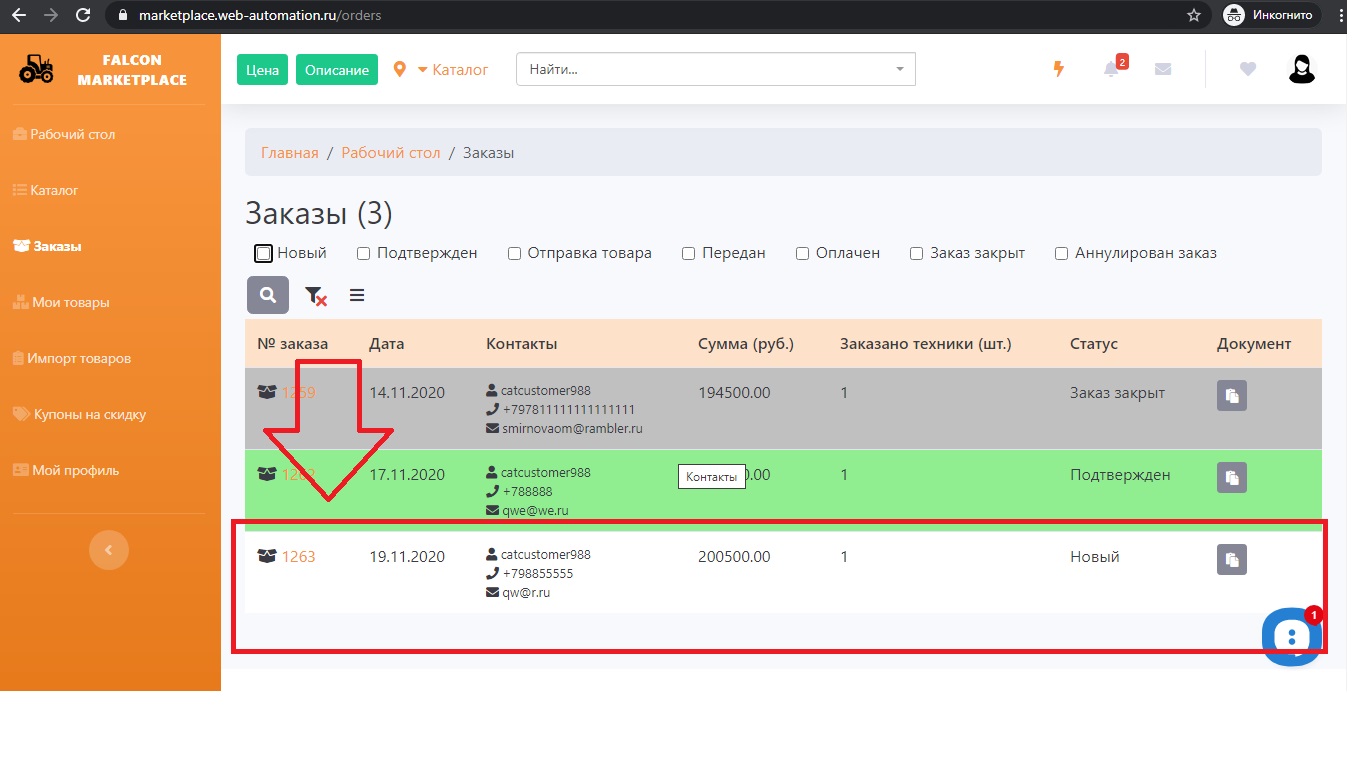Open the Найти search dropdown arrow
The image size is (1366, 768).
899,70
